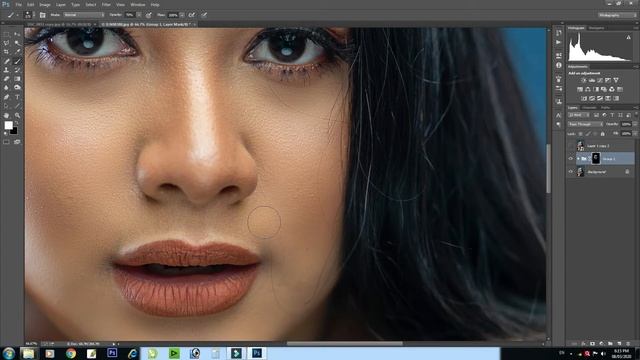Toggle pressure for size in options bar
The width and height of the screenshot is (640, 360).
204,15
